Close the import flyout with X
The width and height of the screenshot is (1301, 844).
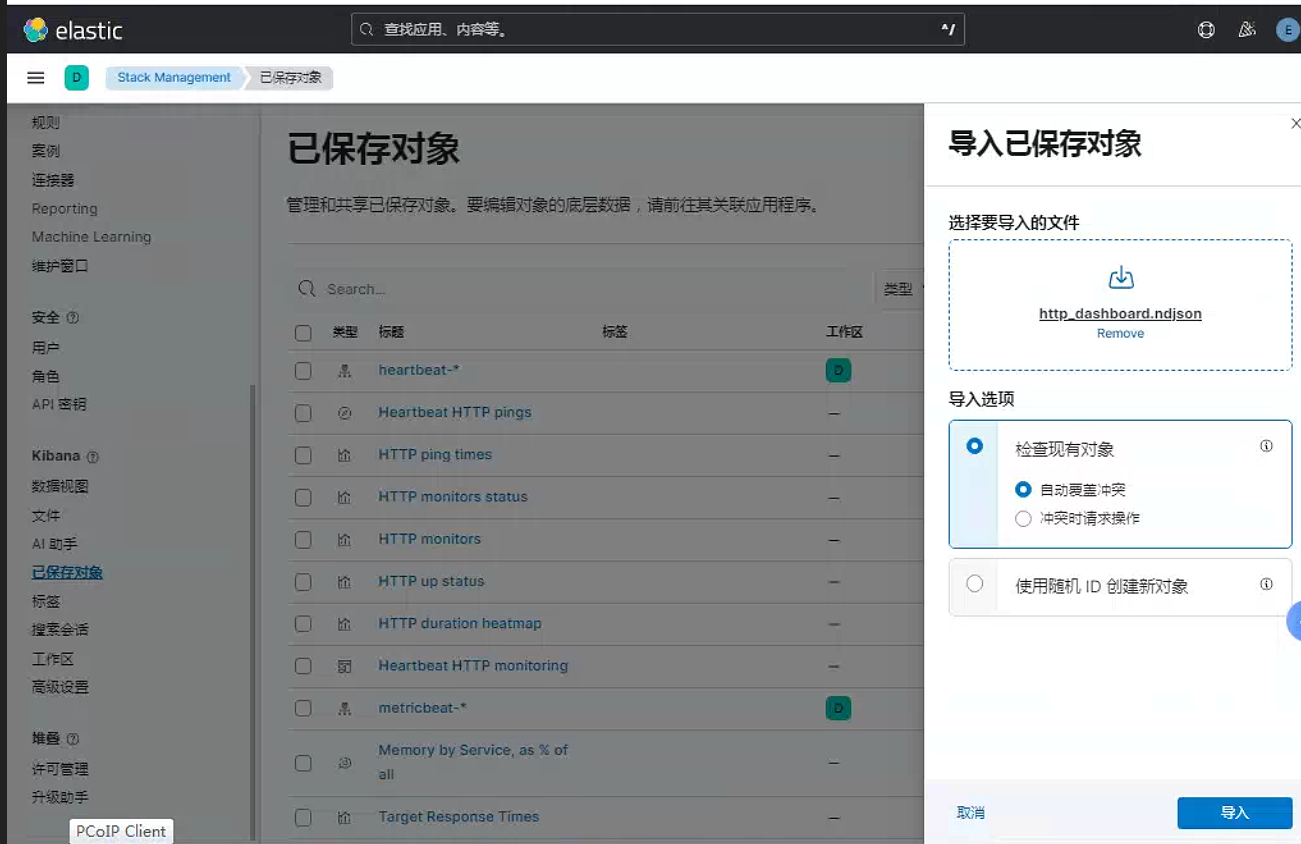(x=1295, y=123)
